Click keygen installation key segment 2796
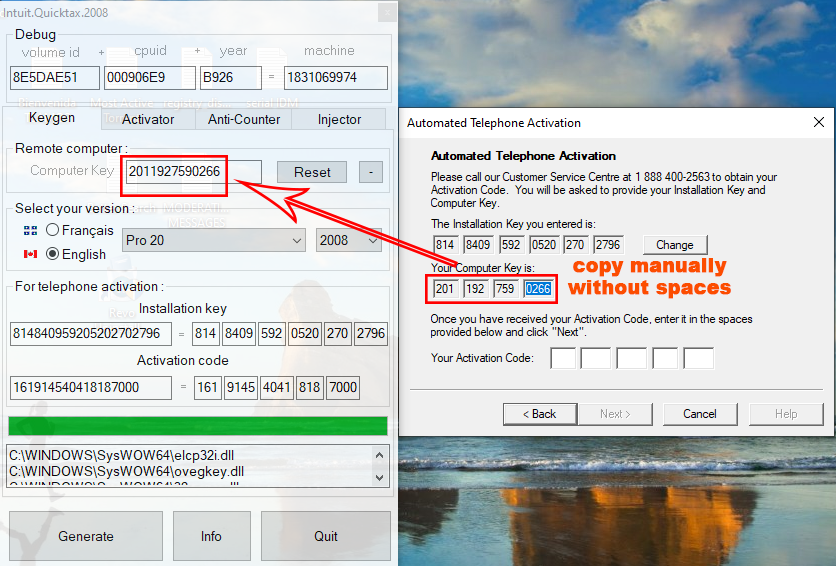The width and height of the screenshot is (836, 566). tap(371, 334)
